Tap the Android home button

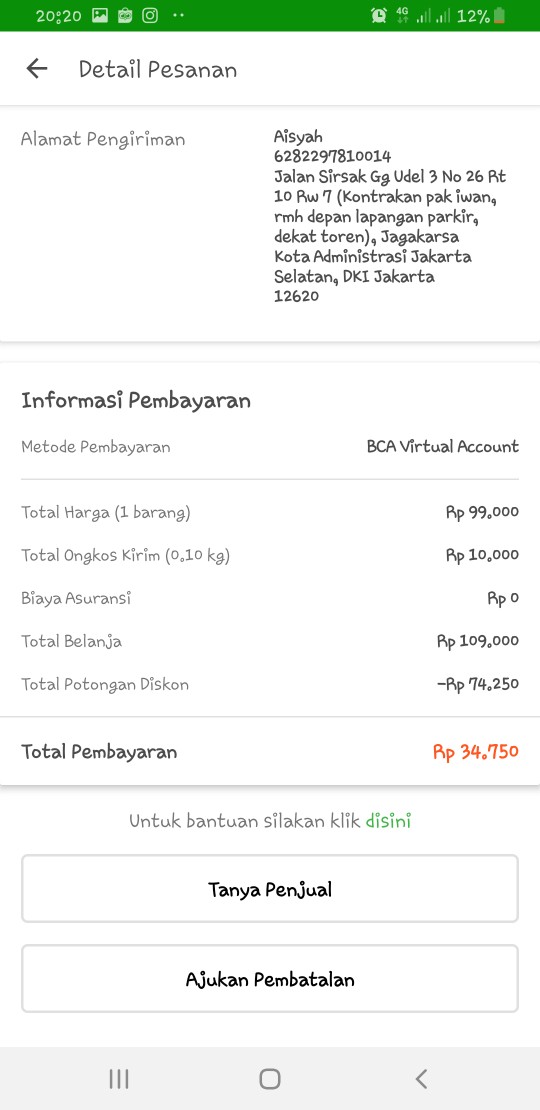pos(270,1079)
